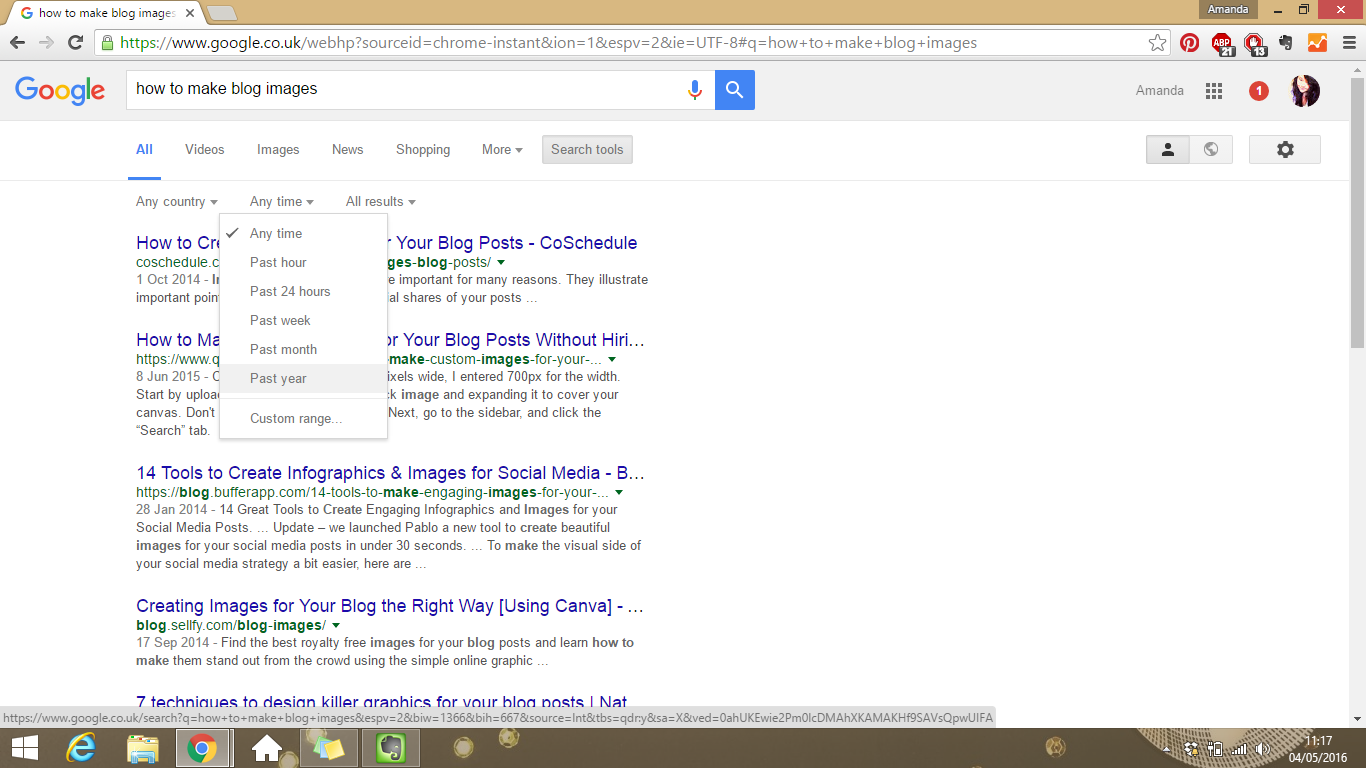Click the blue magnifier search button

tap(735, 90)
